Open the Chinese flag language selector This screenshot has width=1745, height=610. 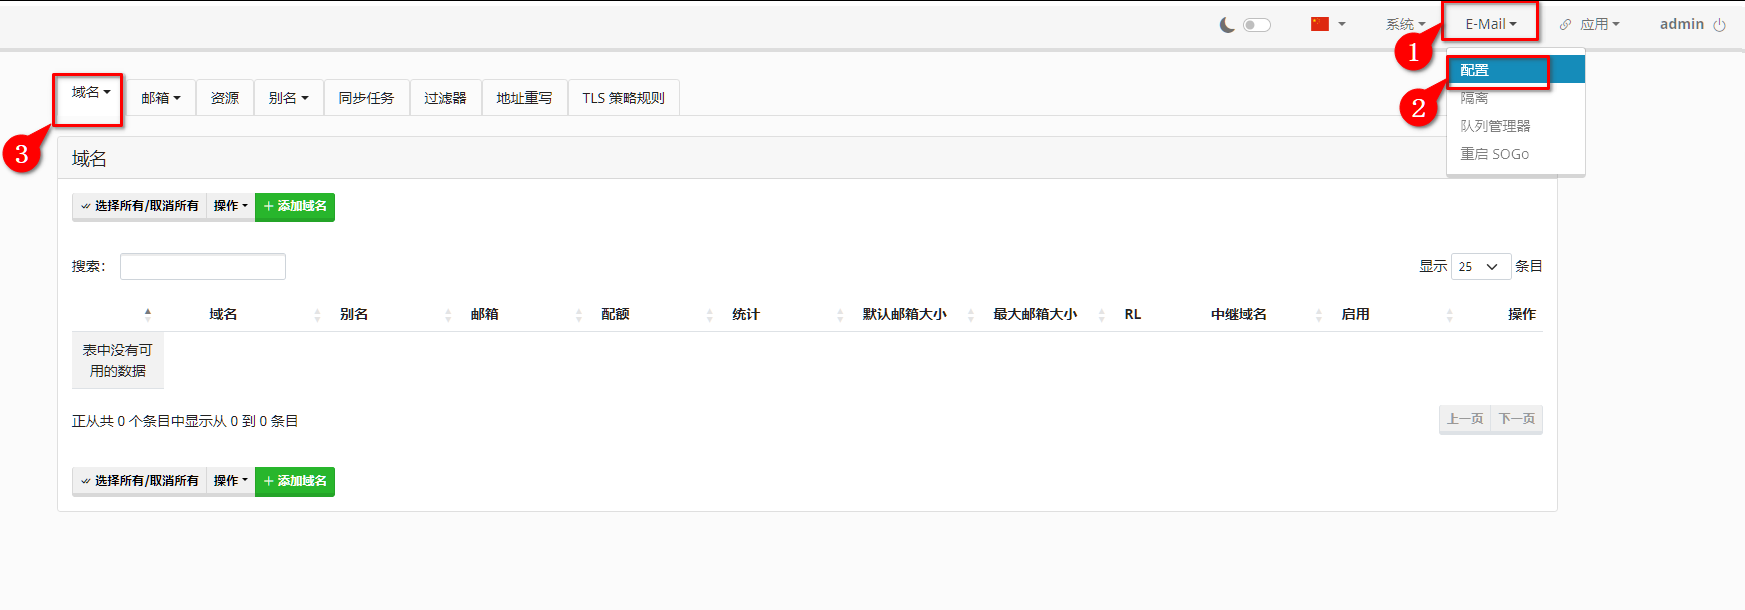[x=1327, y=24]
